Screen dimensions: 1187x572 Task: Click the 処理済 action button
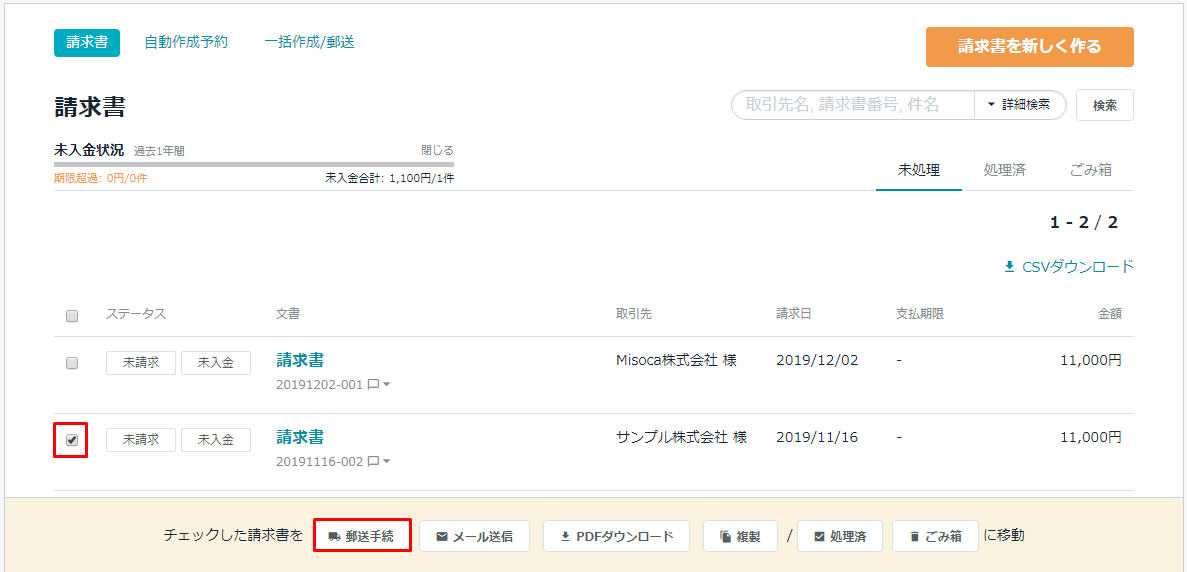click(840, 536)
